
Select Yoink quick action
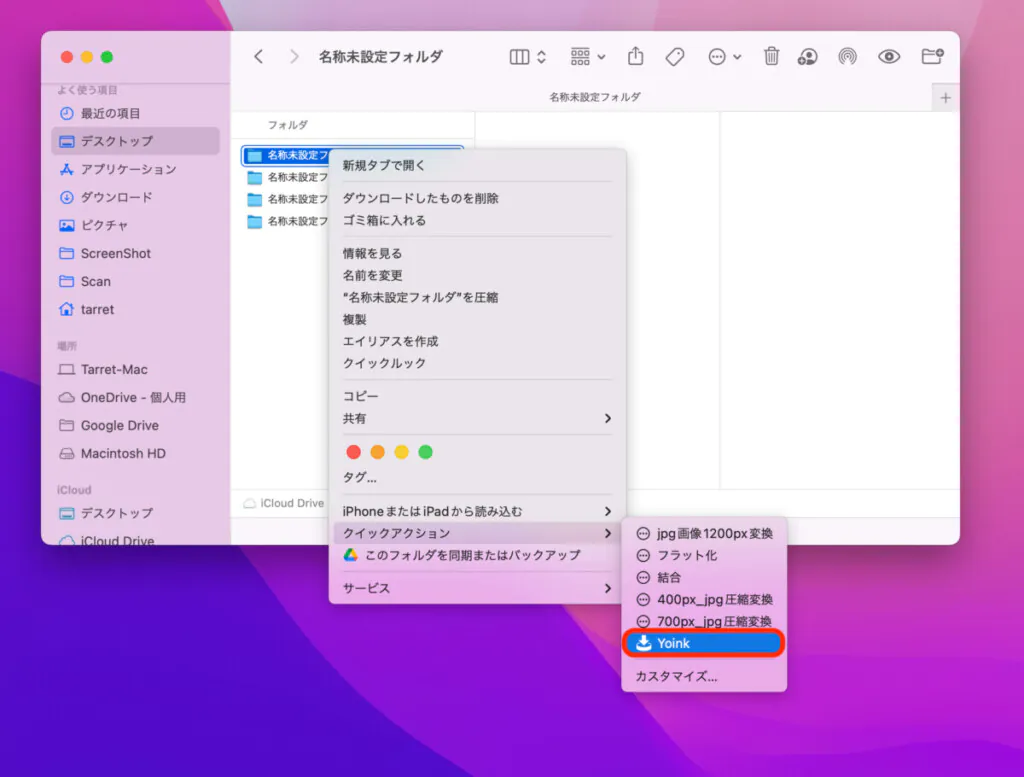[704, 643]
